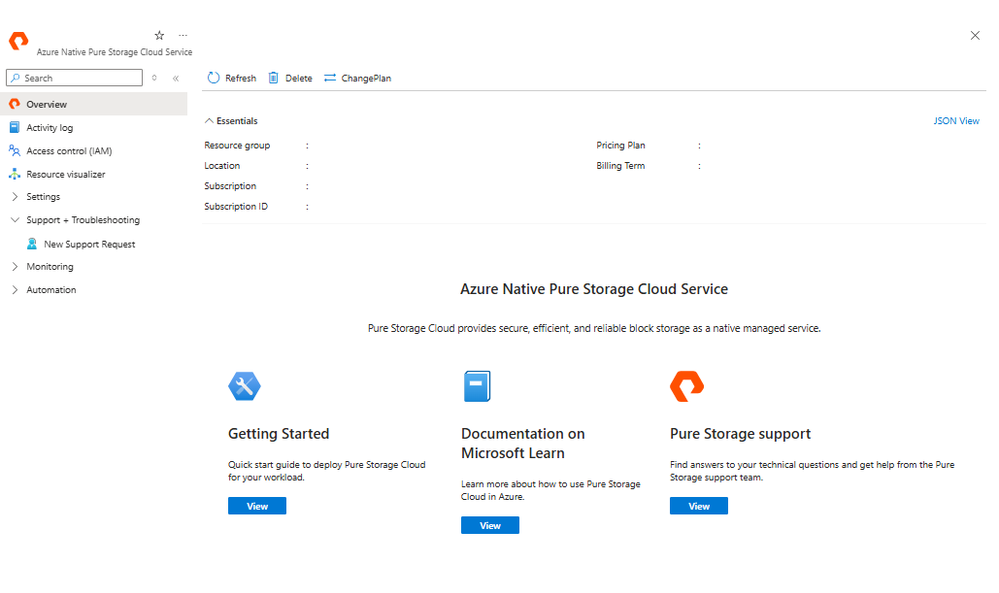Open the resource's more options ellipsis
This screenshot has width=999, height=593.
[x=182, y=35]
